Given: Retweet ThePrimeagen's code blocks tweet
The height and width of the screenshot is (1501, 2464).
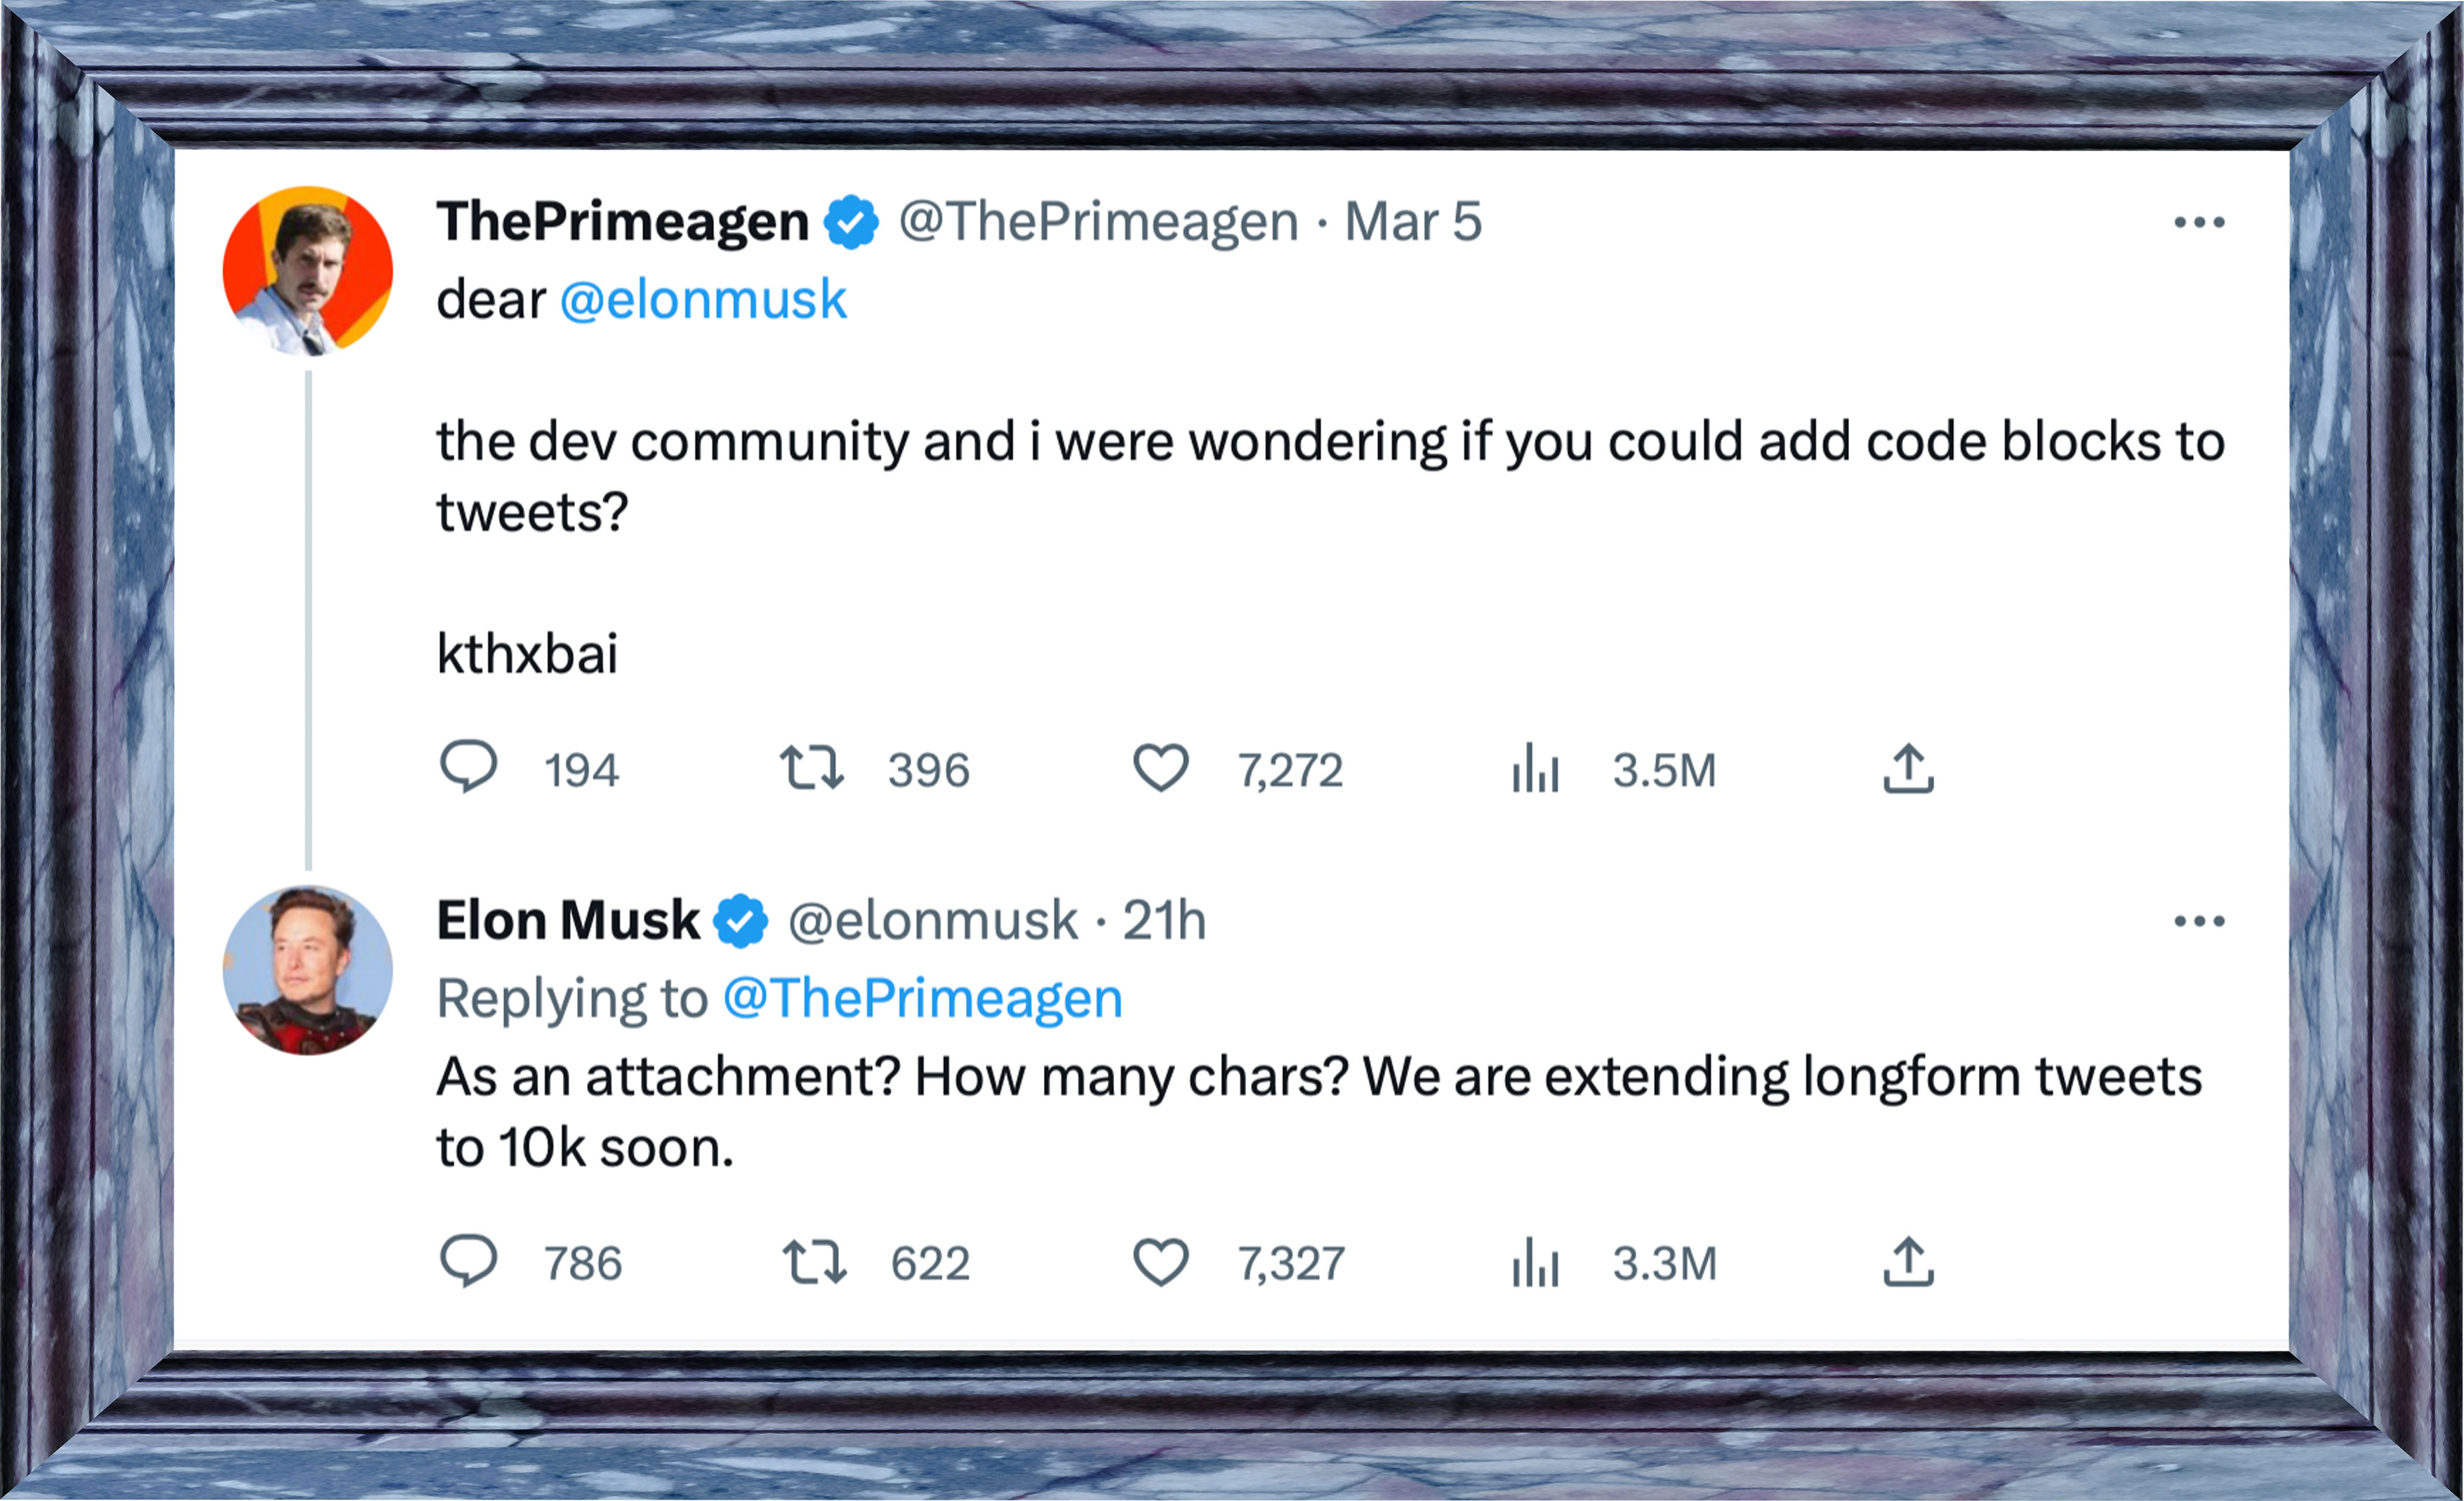Looking at the screenshot, I should pos(812,768).
